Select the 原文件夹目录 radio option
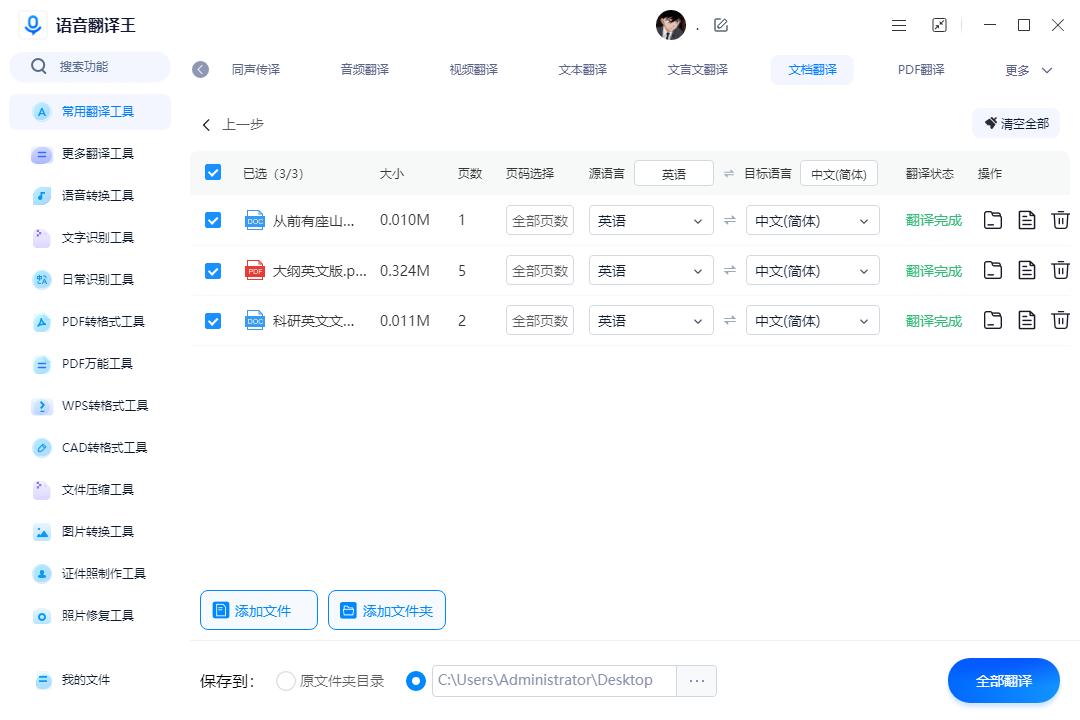Image resolution: width=1080 pixels, height=720 pixels. (x=286, y=681)
